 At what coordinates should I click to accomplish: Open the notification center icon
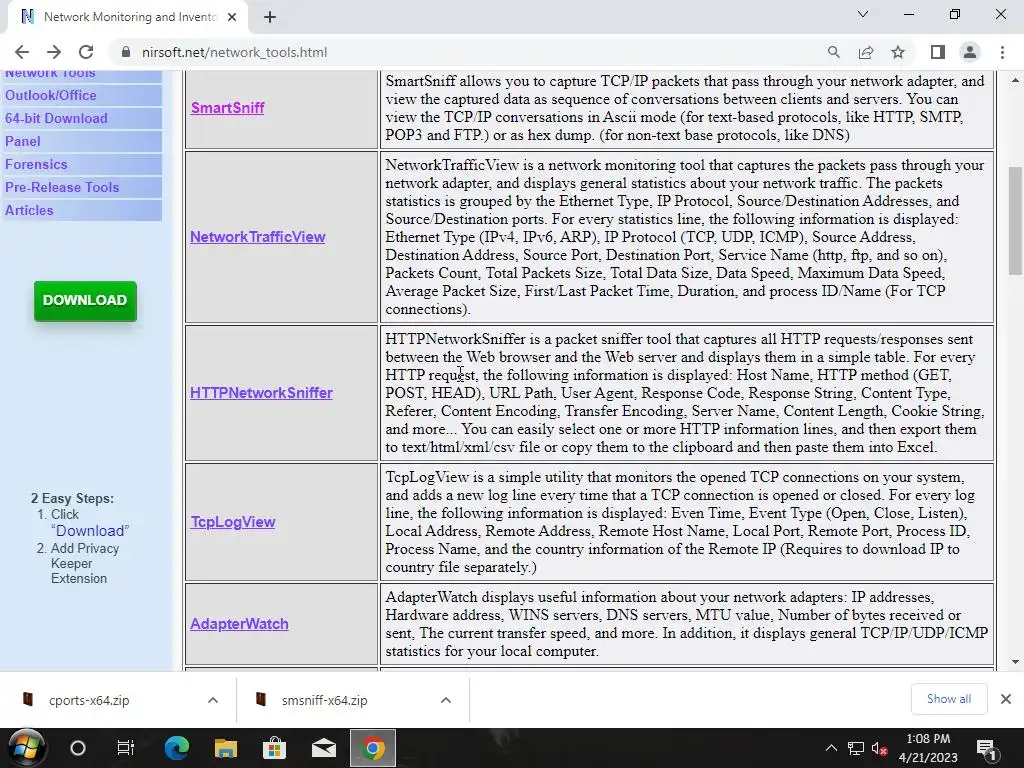[x=985, y=748]
